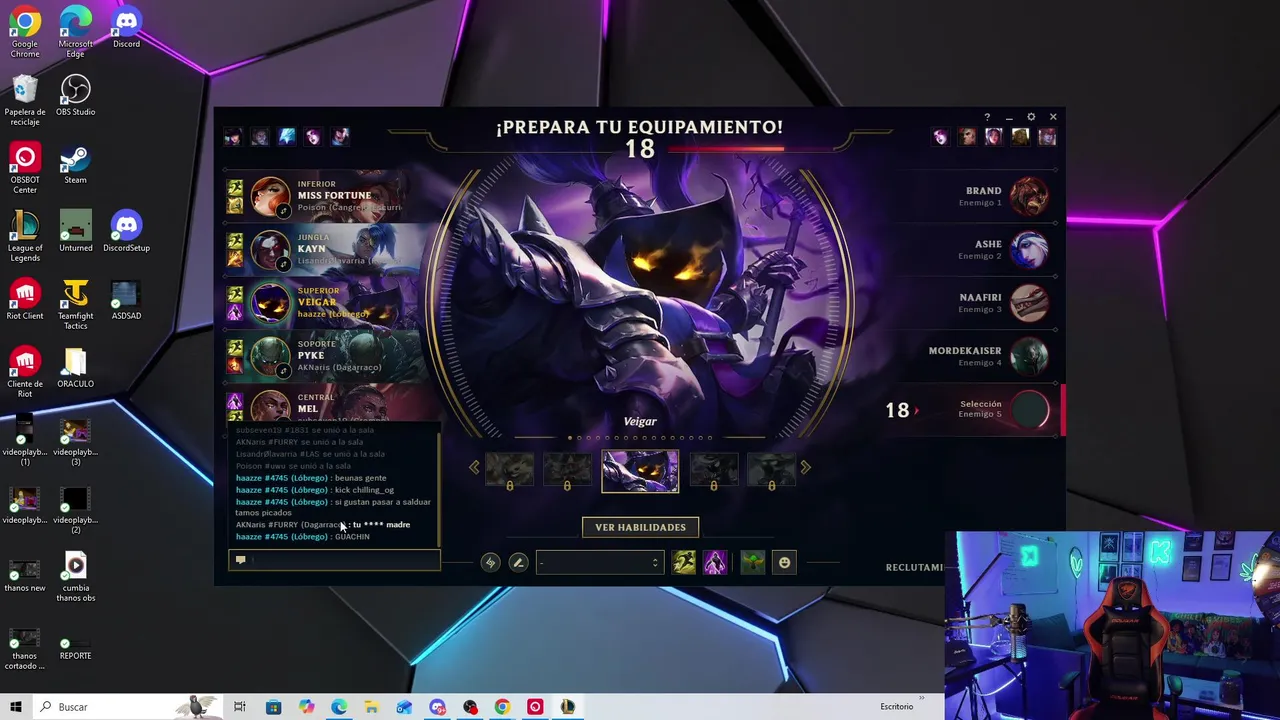
Task: Click Mordekaiser enemy champion portrait
Action: coord(1029,356)
